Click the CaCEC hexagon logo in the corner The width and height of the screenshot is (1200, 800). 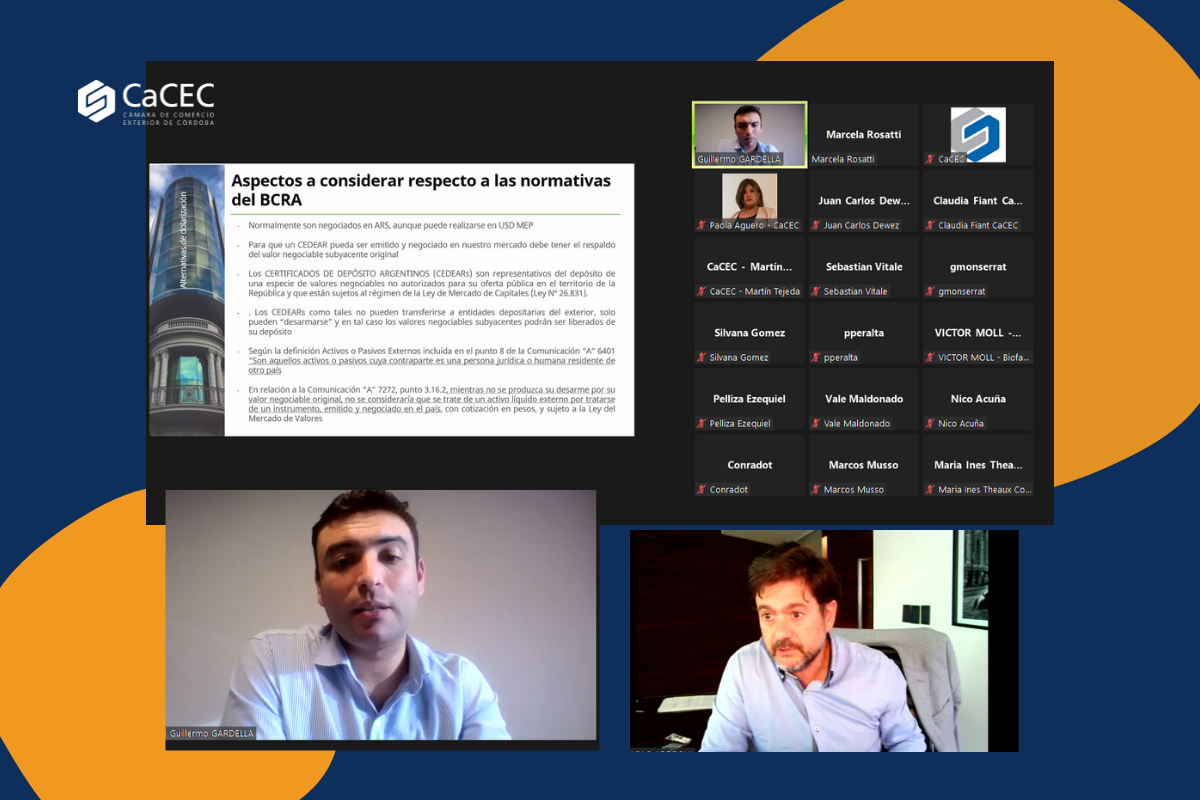point(97,100)
